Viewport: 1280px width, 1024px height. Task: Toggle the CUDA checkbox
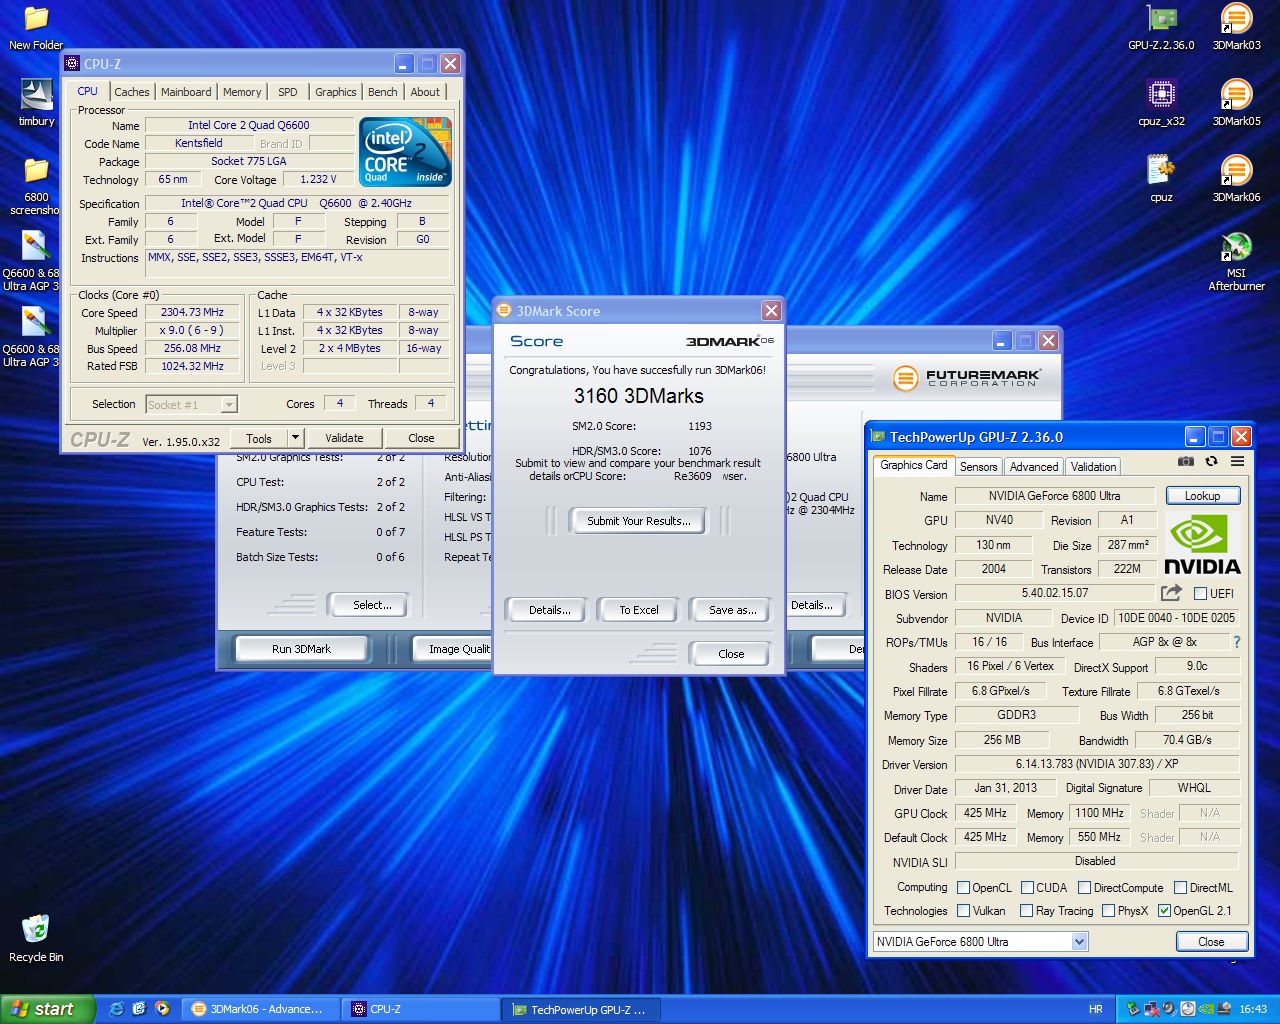(x=1026, y=887)
